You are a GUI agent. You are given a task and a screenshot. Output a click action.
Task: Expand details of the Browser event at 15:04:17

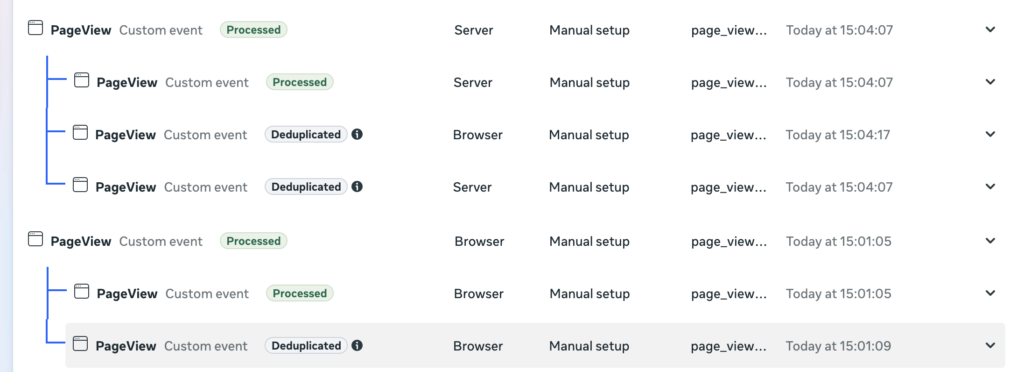991,134
